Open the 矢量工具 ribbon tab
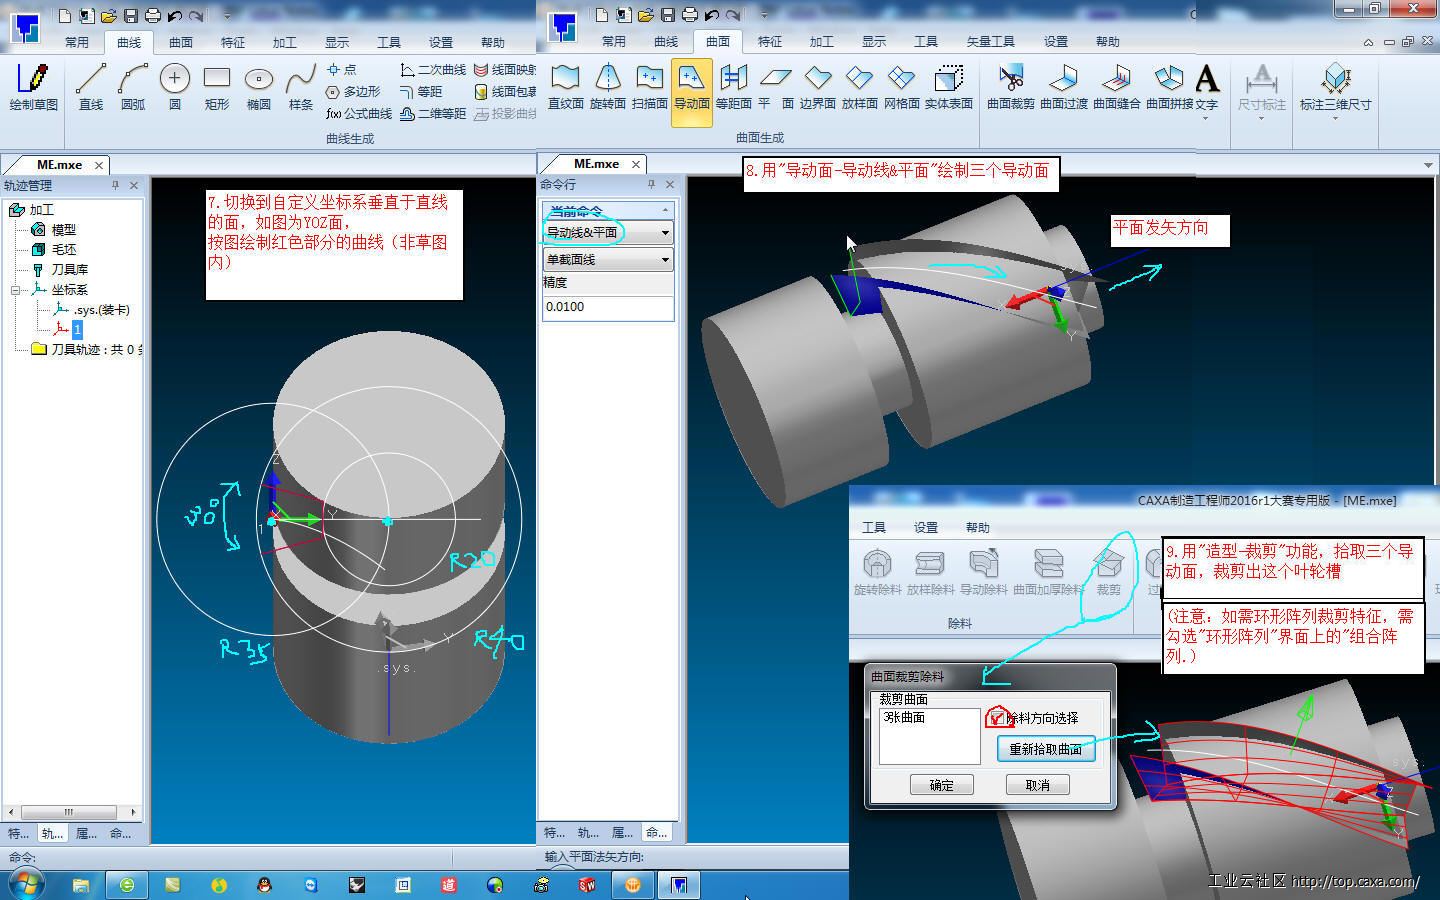The height and width of the screenshot is (900, 1440). click(990, 42)
